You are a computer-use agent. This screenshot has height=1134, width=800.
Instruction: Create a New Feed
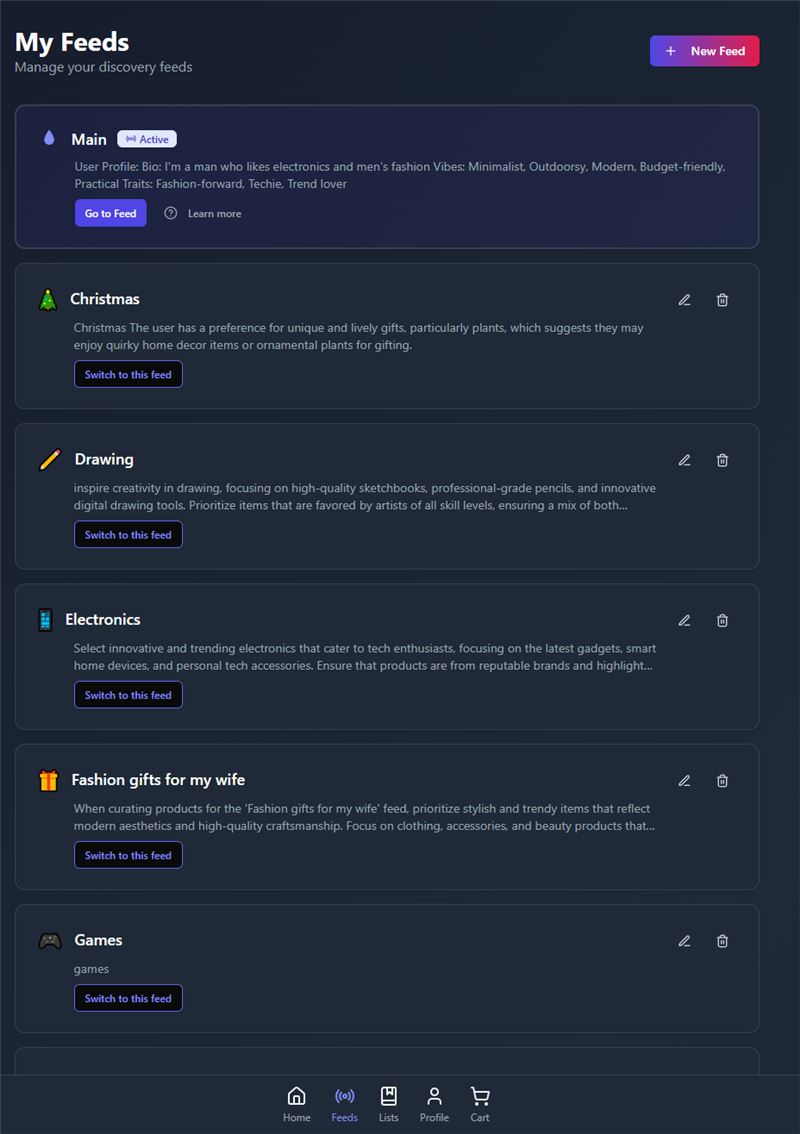pyautogui.click(x=704, y=51)
